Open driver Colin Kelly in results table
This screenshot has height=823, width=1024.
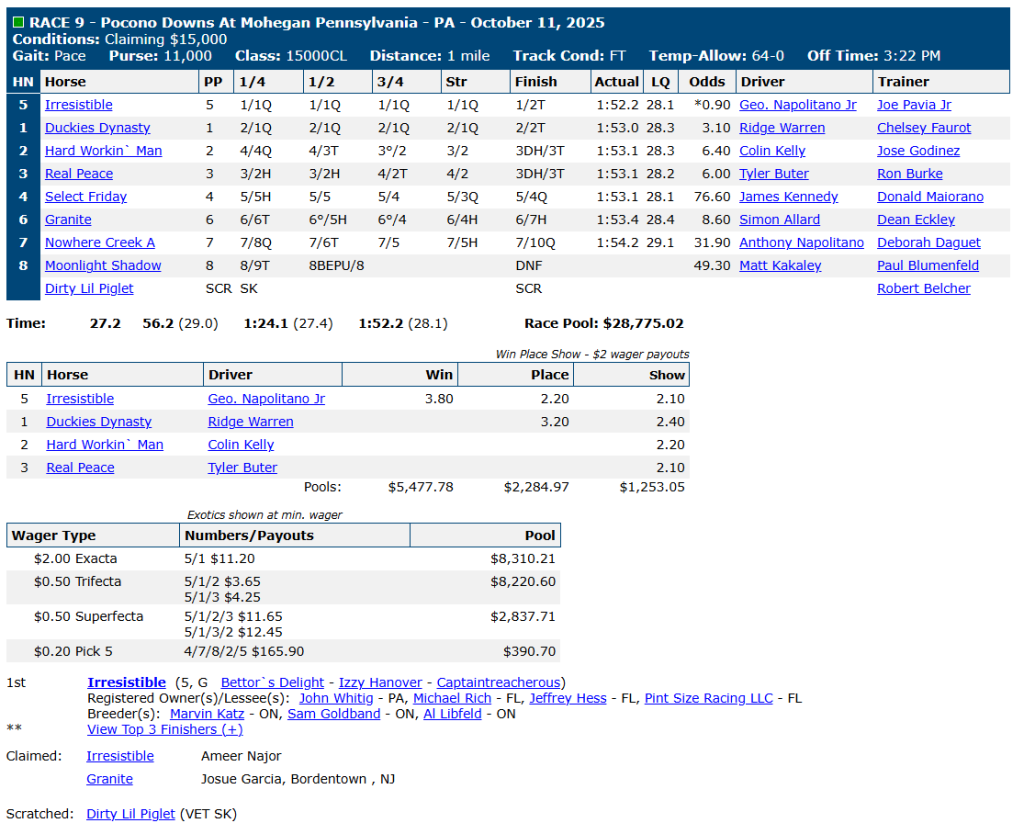(x=772, y=151)
